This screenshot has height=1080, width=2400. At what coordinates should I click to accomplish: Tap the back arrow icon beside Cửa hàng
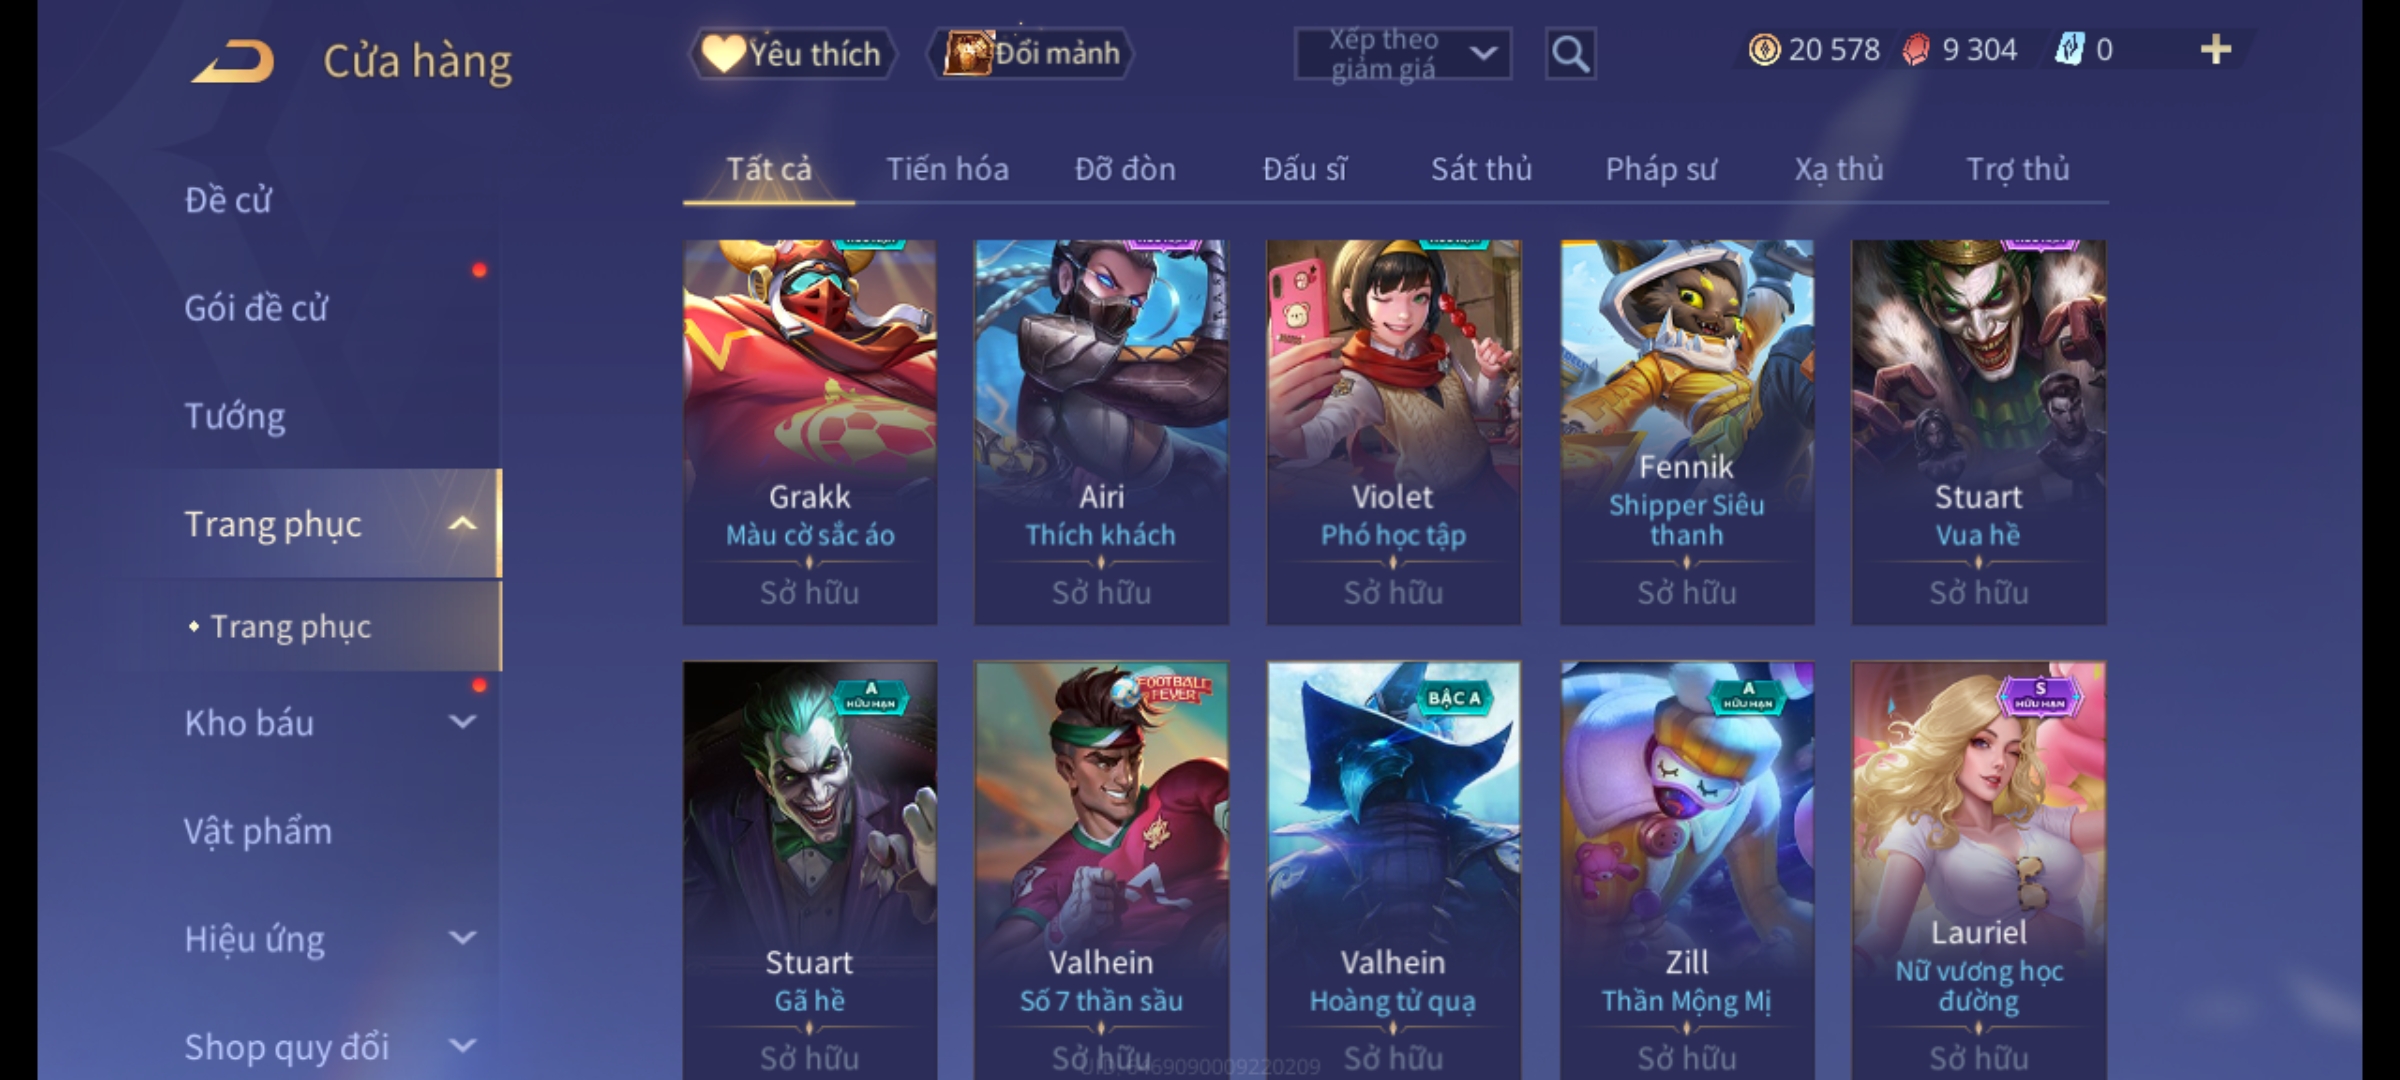click(233, 61)
